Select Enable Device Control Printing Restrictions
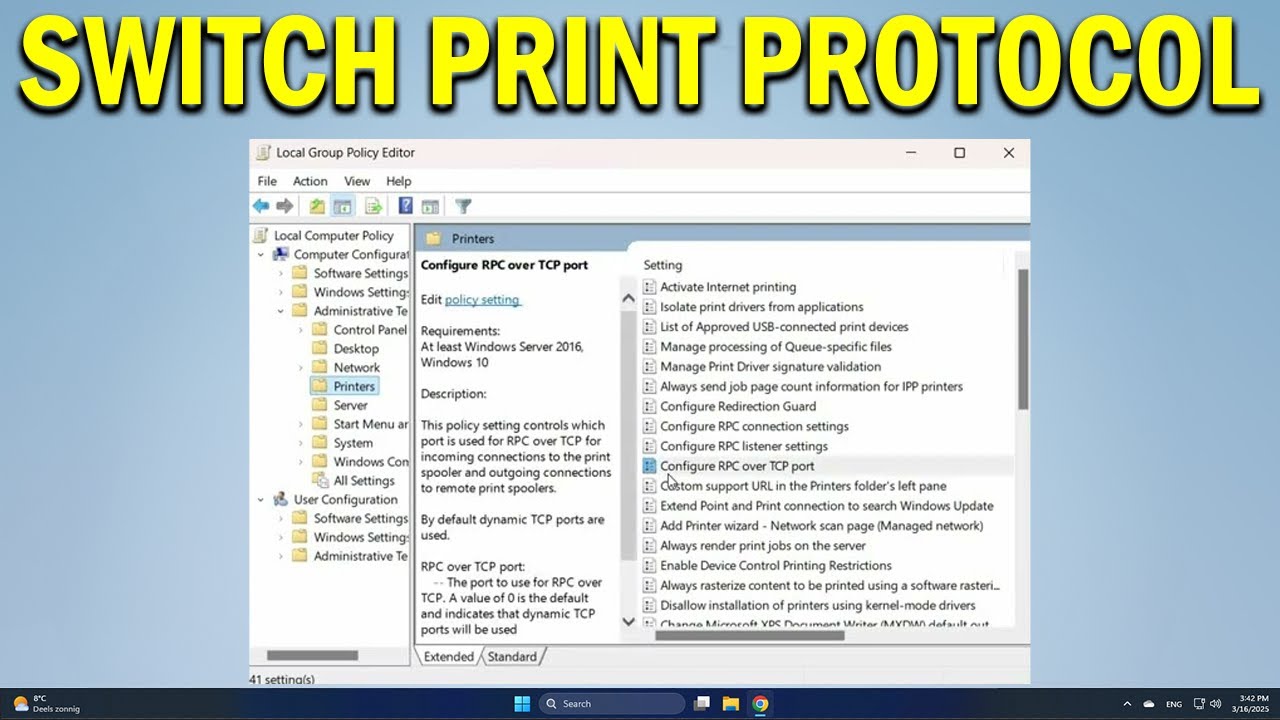Screen dimensions: 1280x720 pyautogui.click(x=776, y=566)
